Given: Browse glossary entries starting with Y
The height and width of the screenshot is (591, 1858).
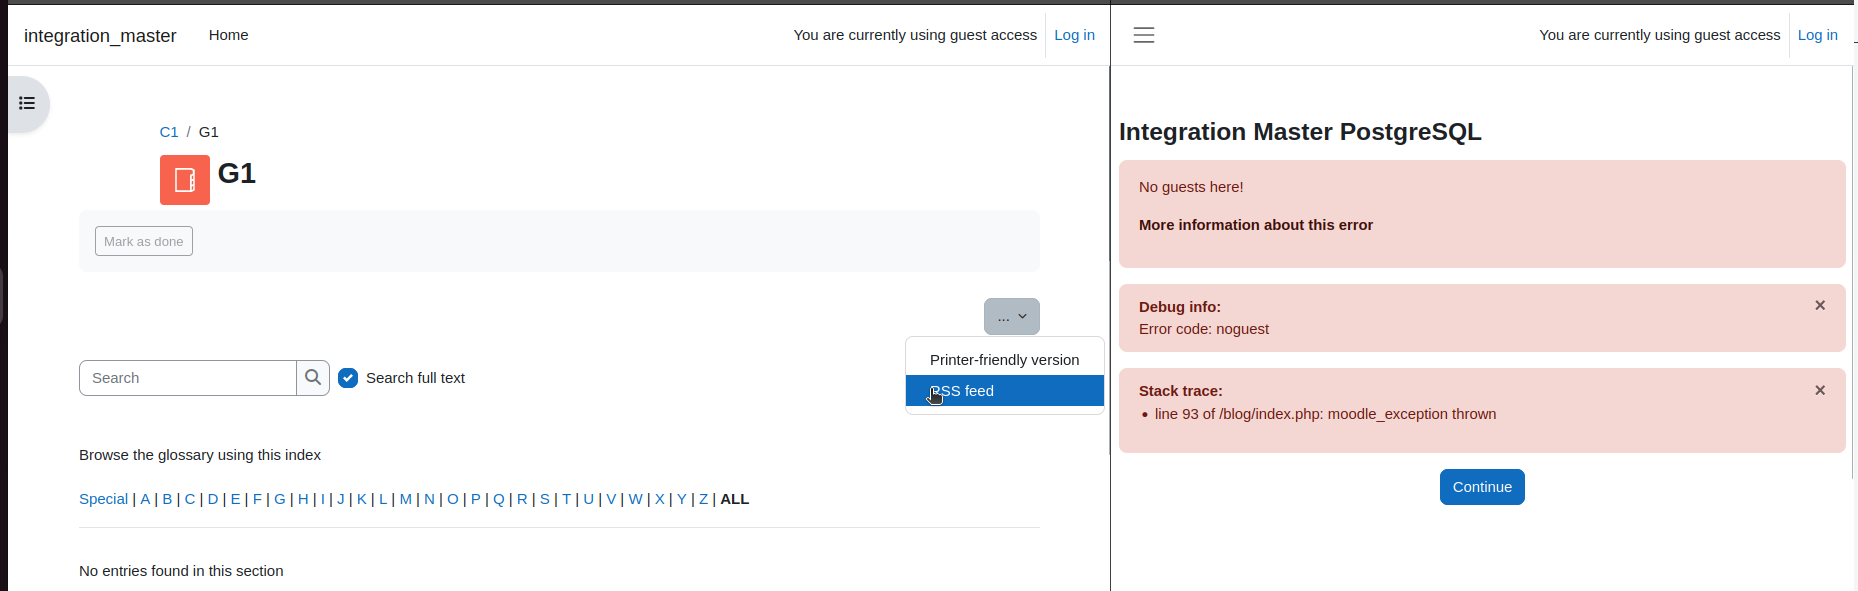Looking at the screenshot, I should pos(682,499).
